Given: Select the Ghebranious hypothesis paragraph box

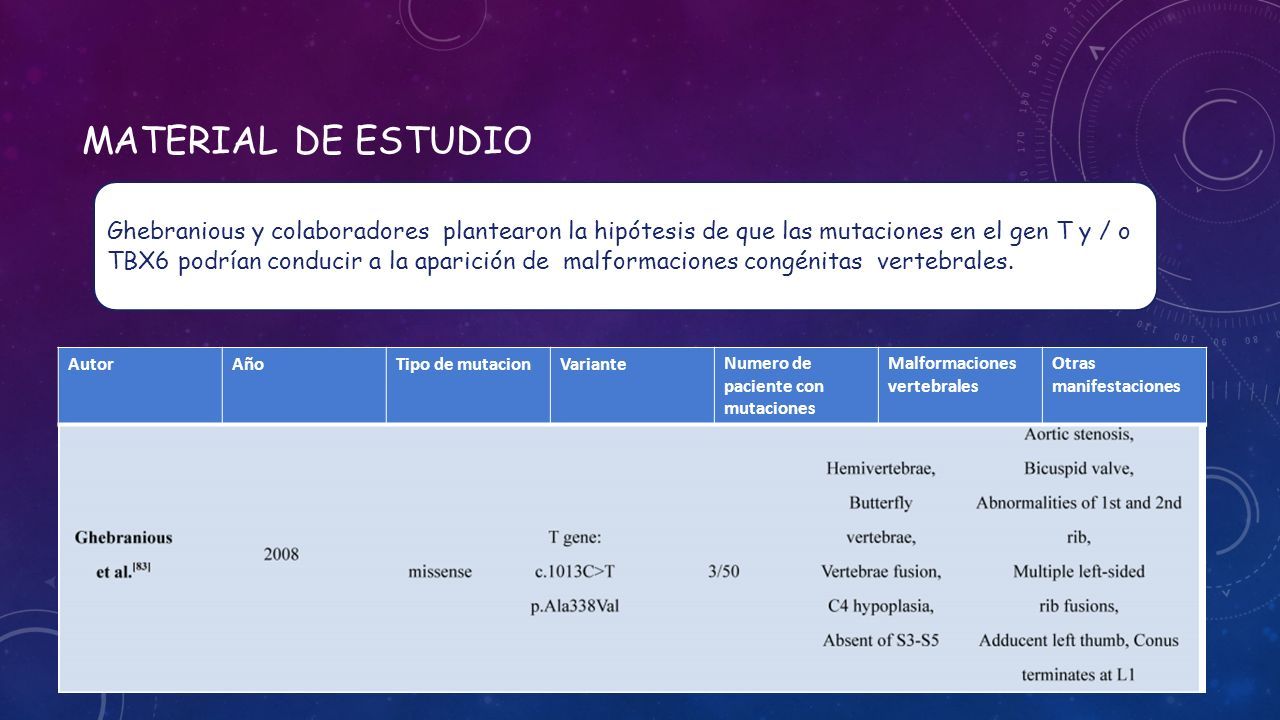Looking at the screenshot, I should point(625,246).
